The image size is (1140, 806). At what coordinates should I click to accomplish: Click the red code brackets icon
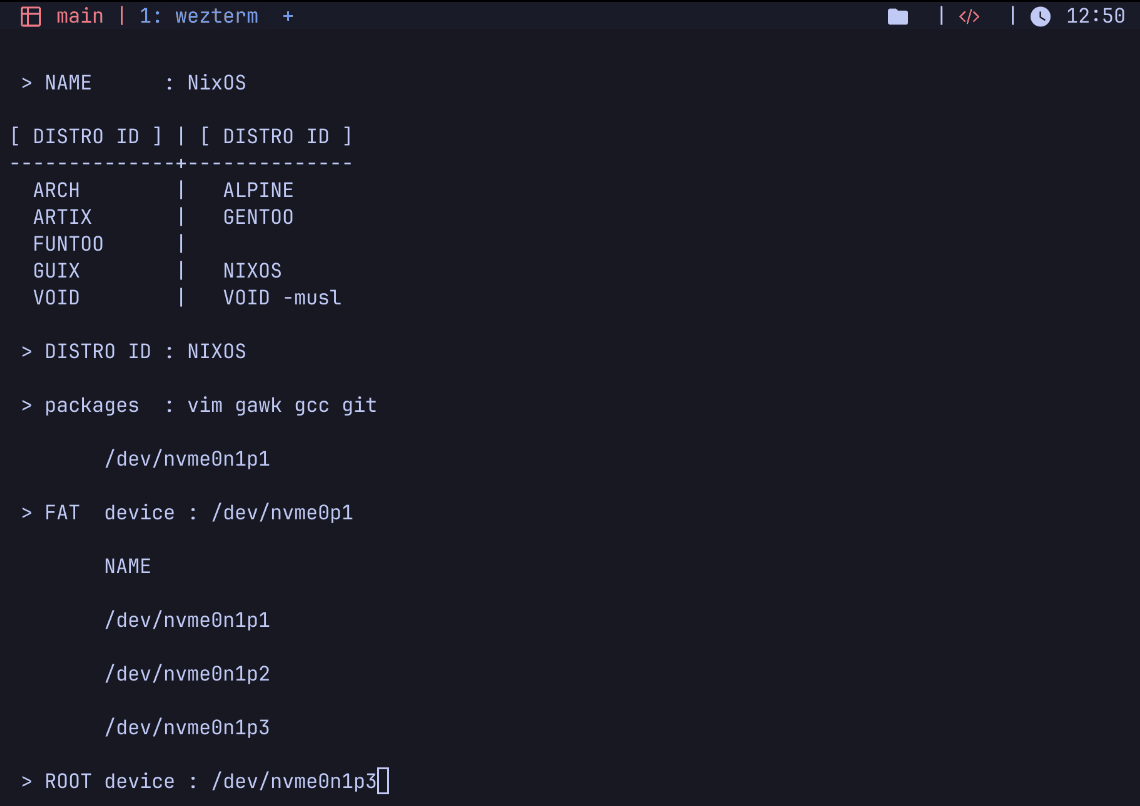click(x=969, y=17)
